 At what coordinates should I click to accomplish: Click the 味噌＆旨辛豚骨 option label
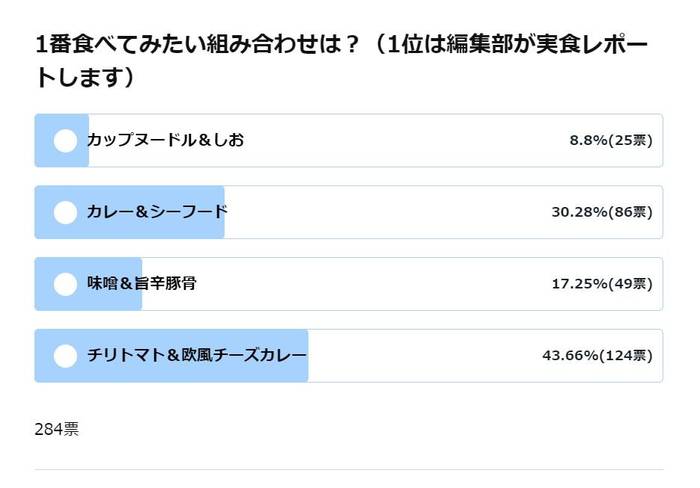(142, 284)
